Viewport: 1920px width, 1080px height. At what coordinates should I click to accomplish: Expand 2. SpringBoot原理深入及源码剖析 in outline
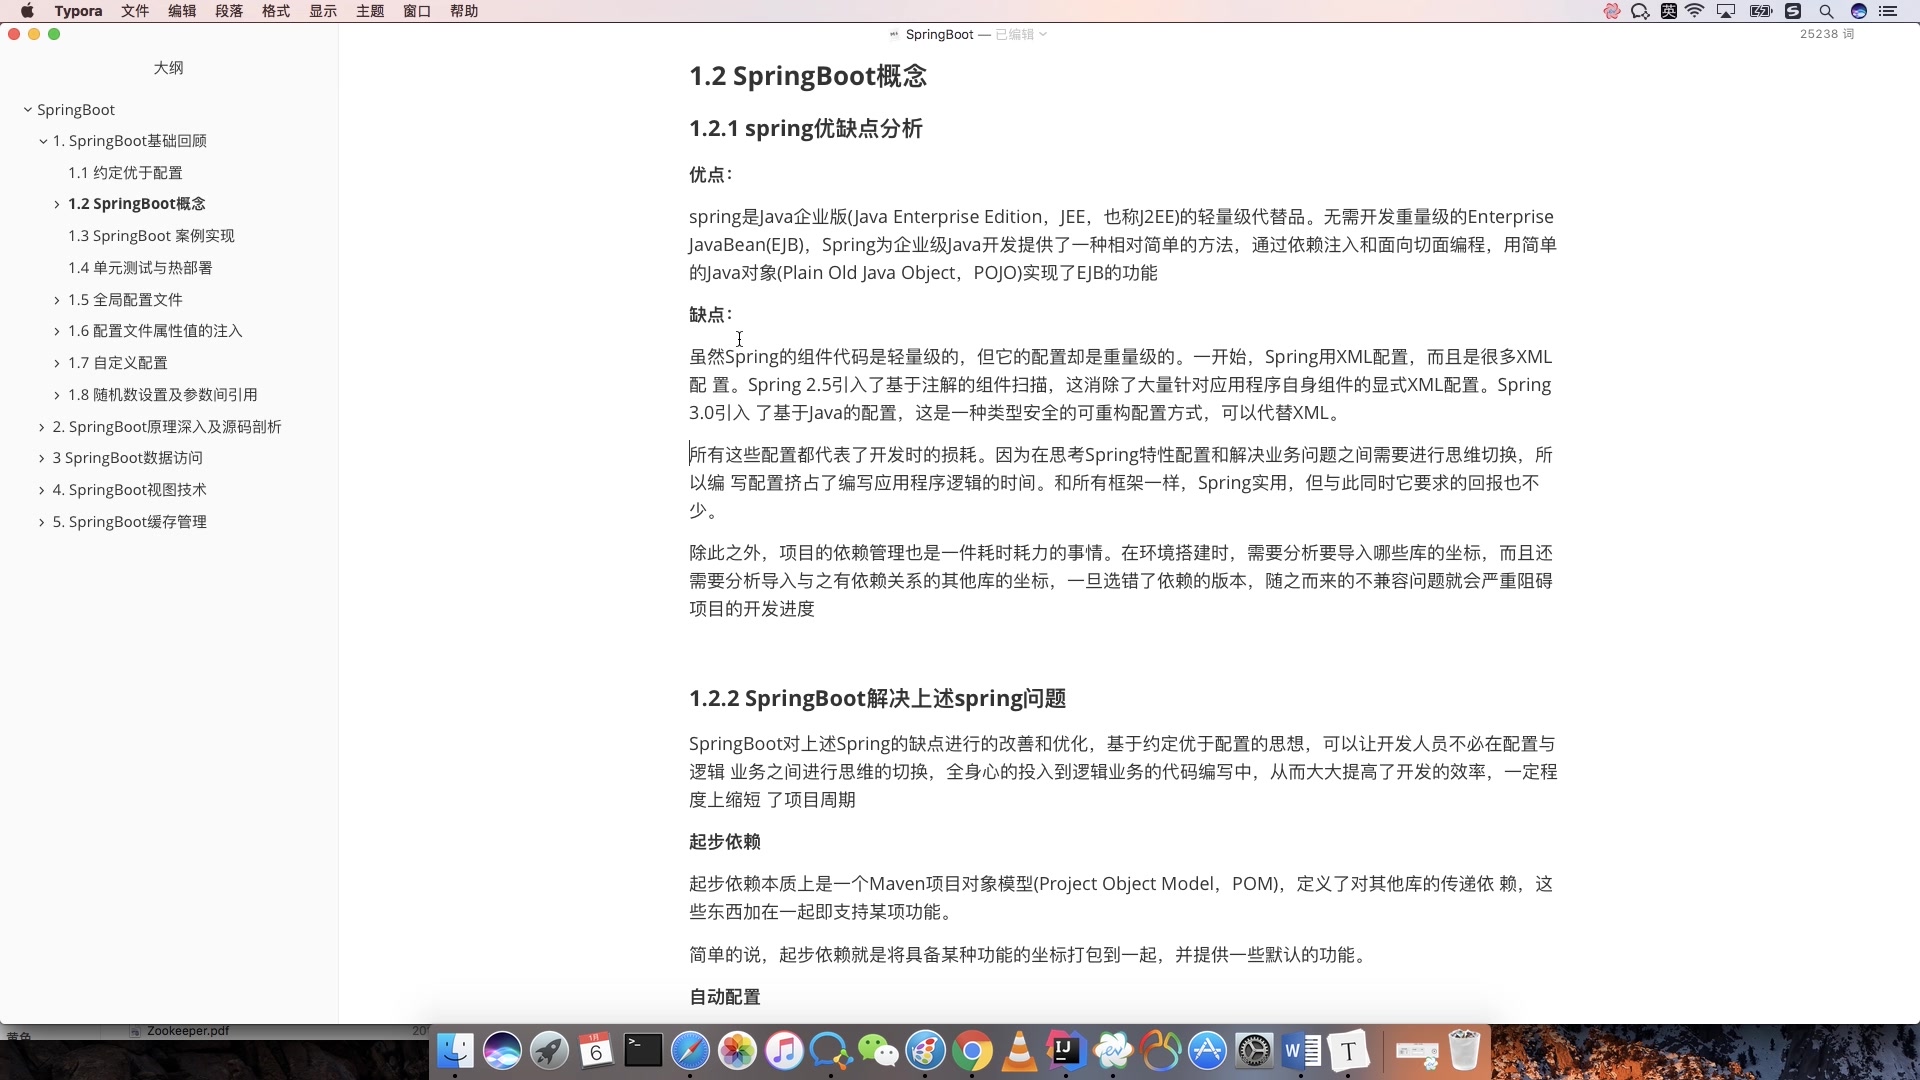click(42, 426)
